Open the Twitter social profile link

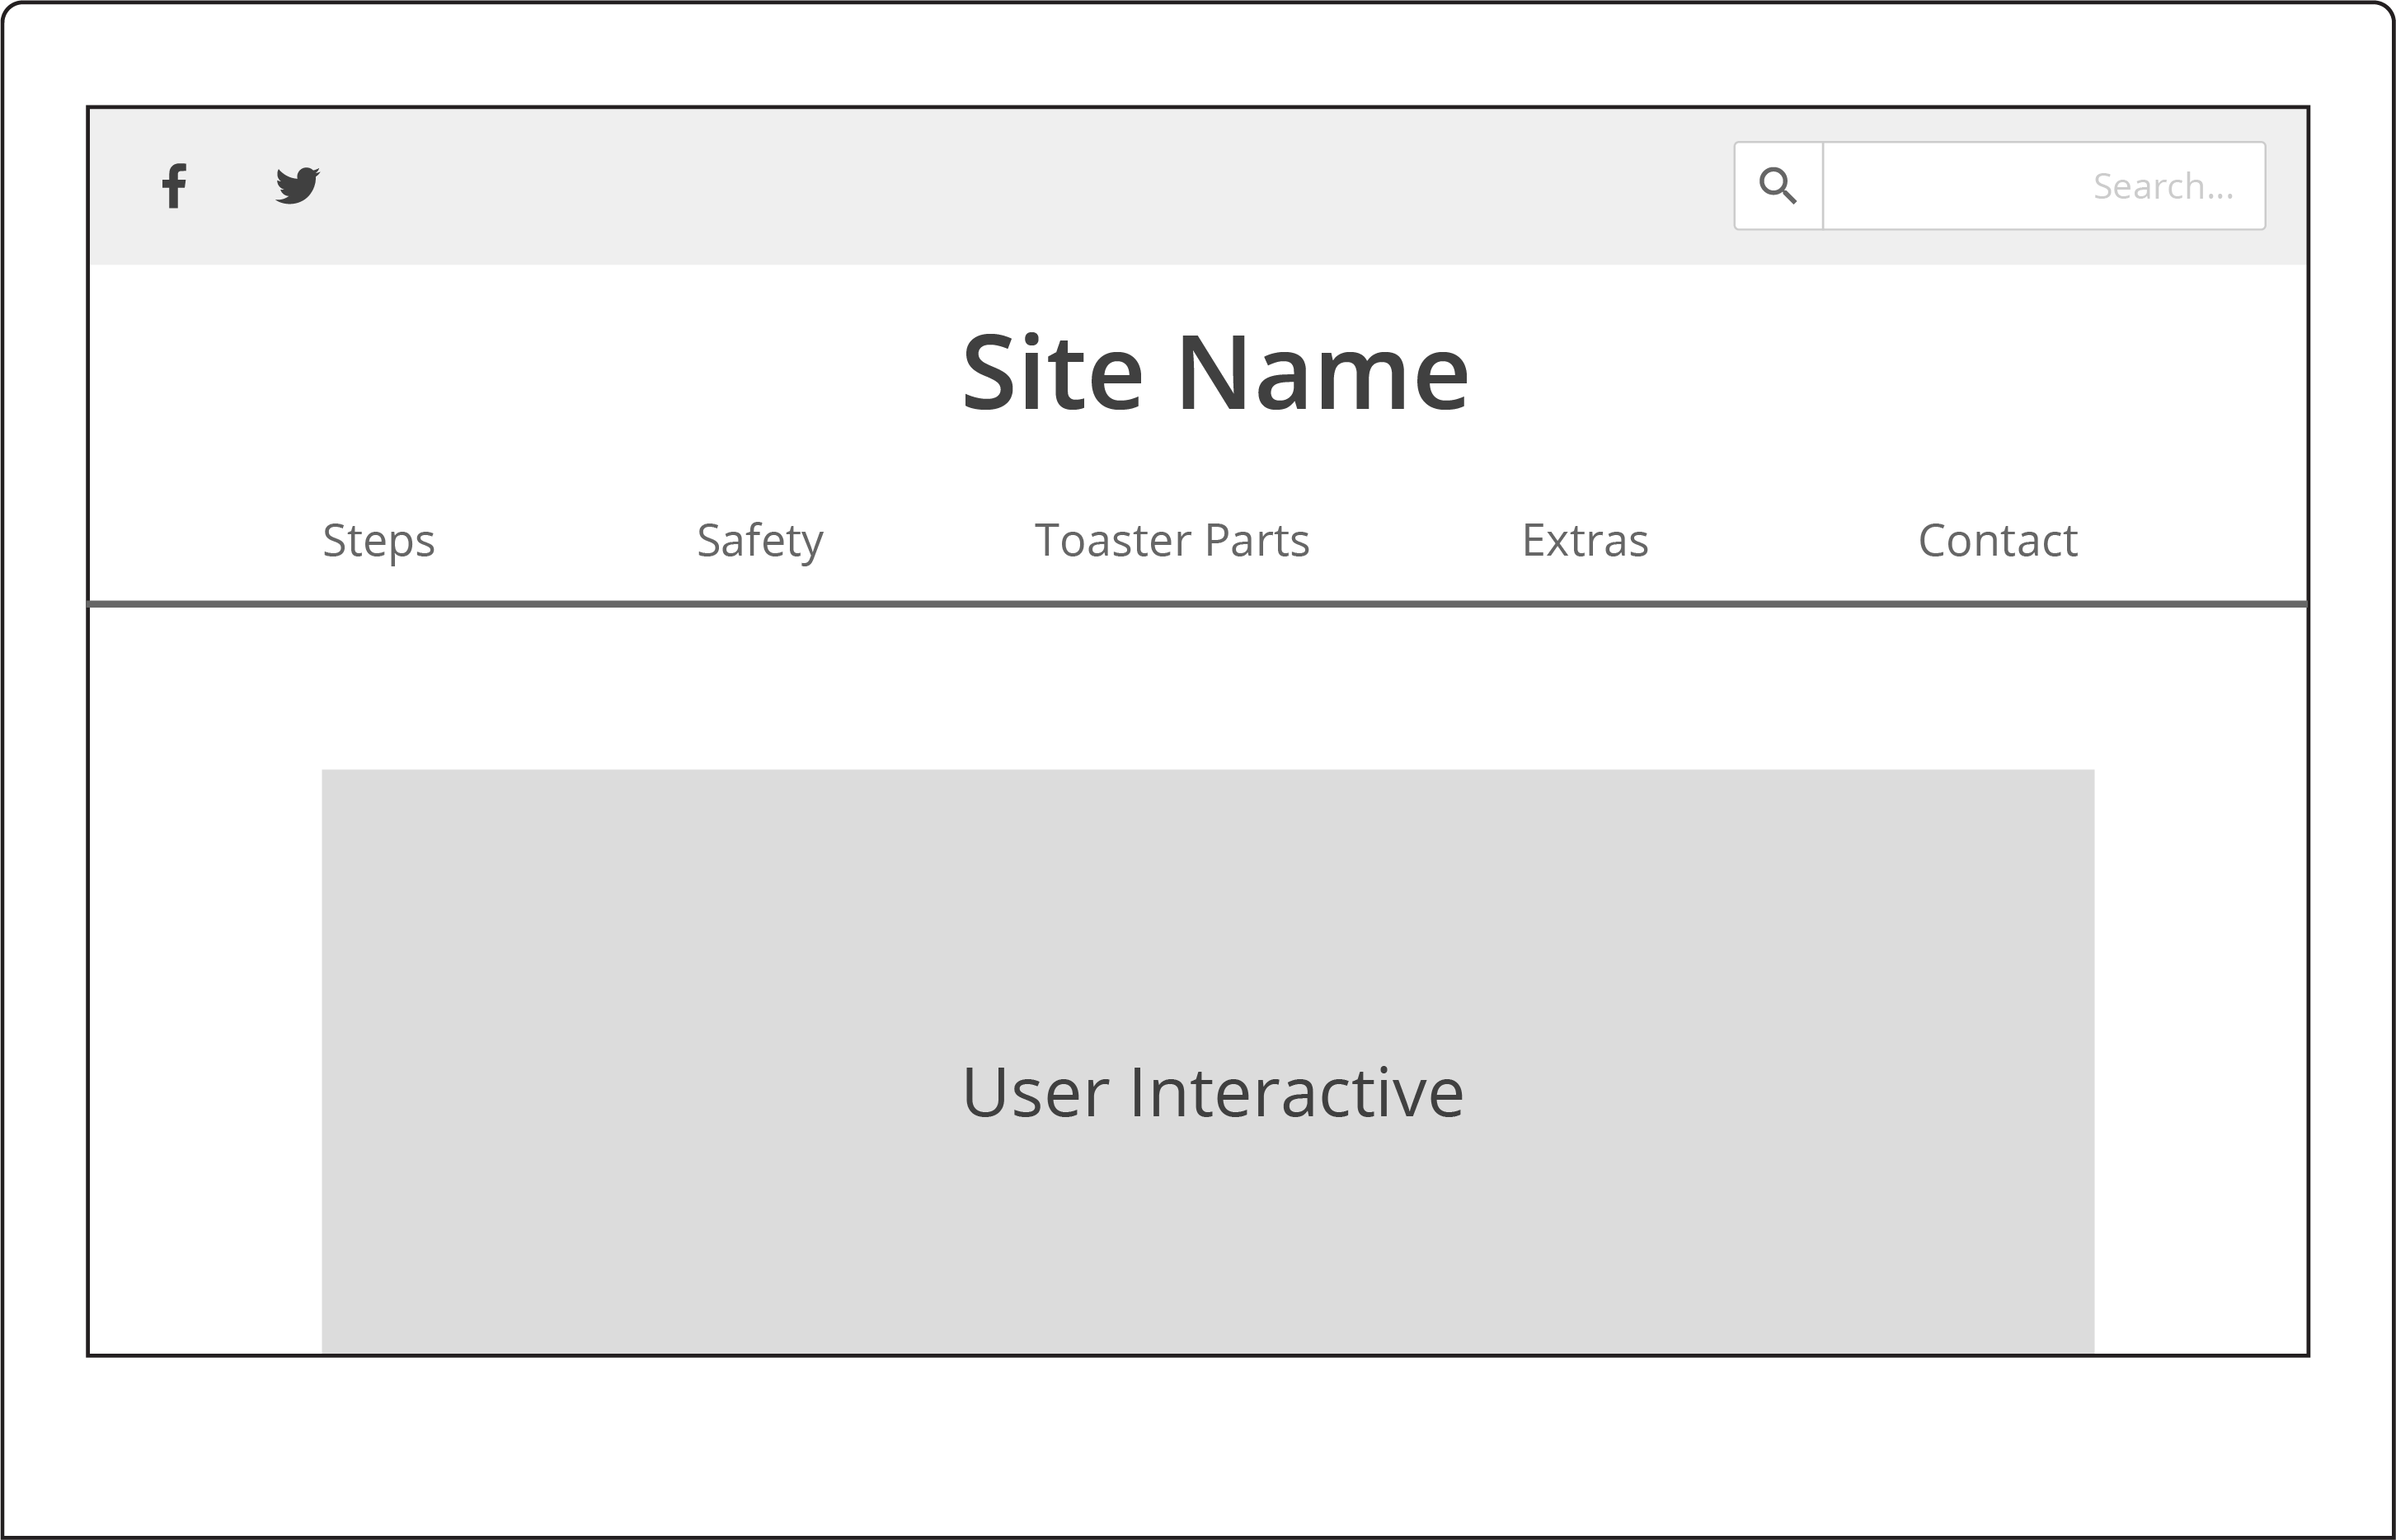click(x=297, y=186)
